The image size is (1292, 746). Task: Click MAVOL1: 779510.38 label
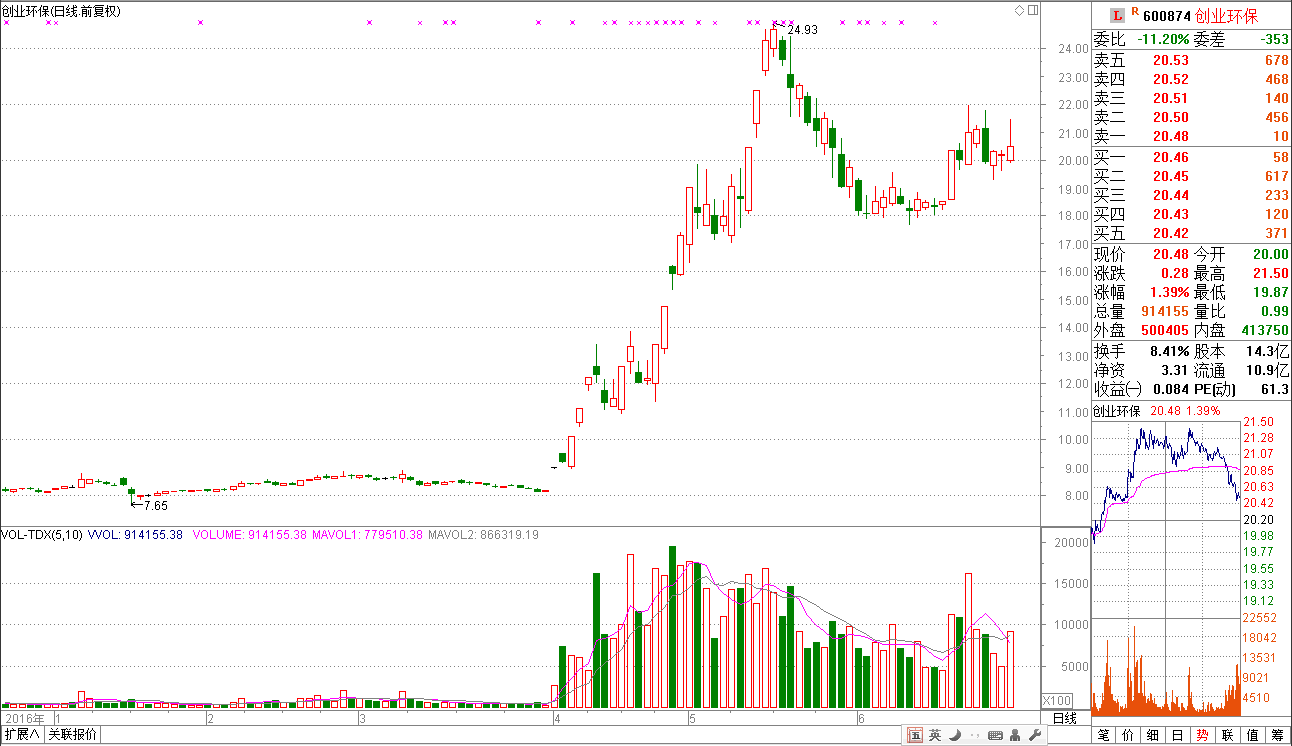367,535
